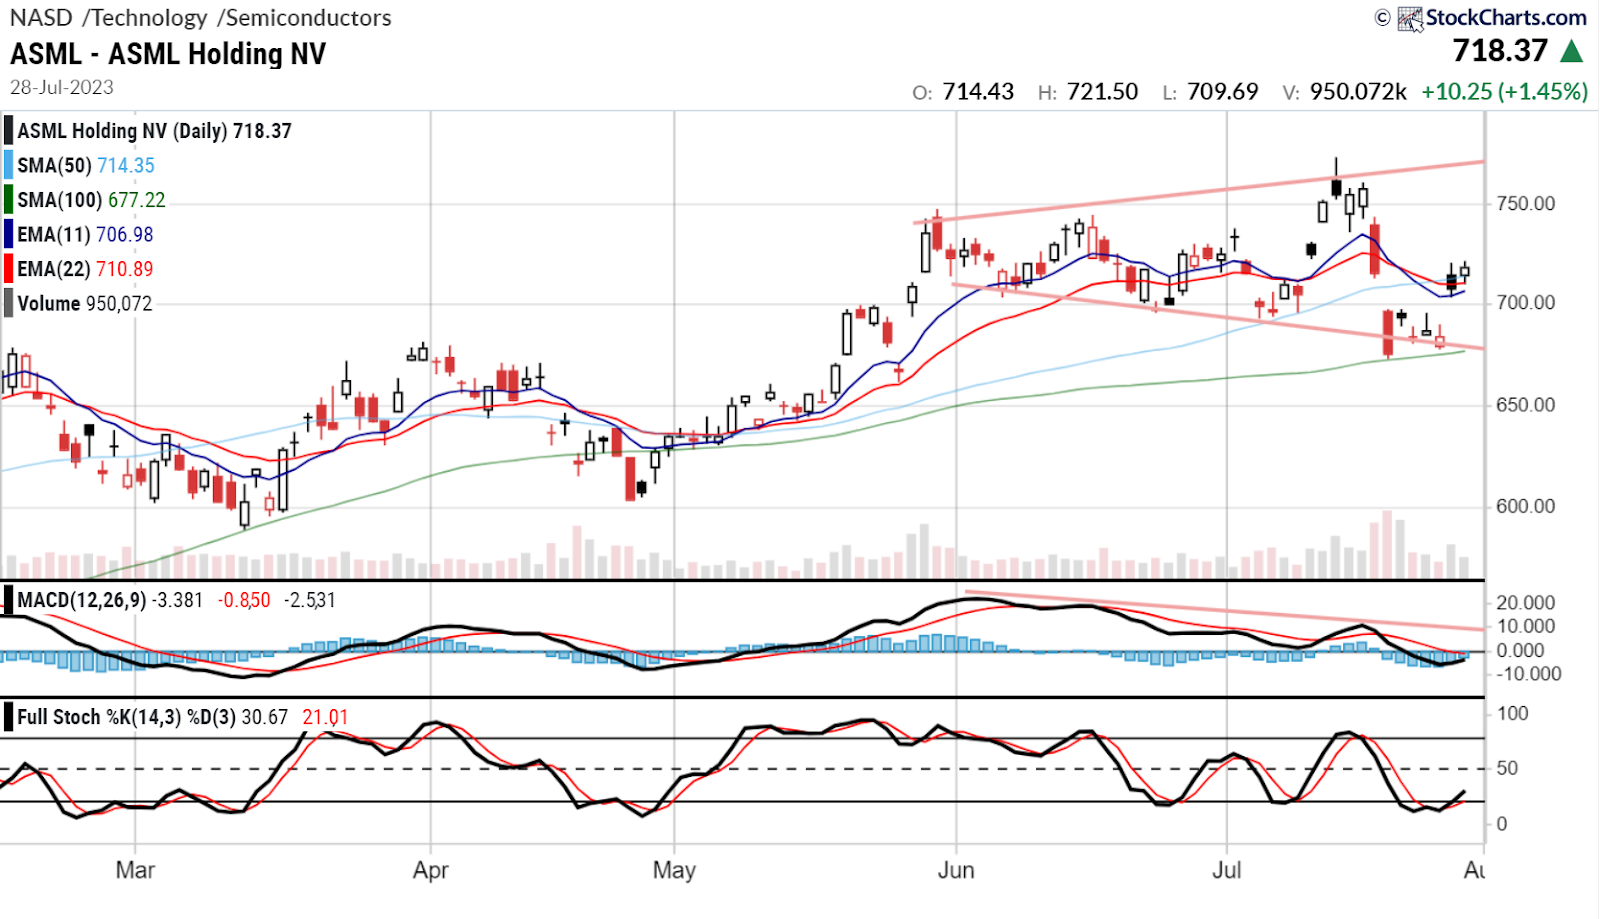Click the "EMA(22)" legend label
Viewport: 1600px width, 919px height.
(x=54, y=269)
